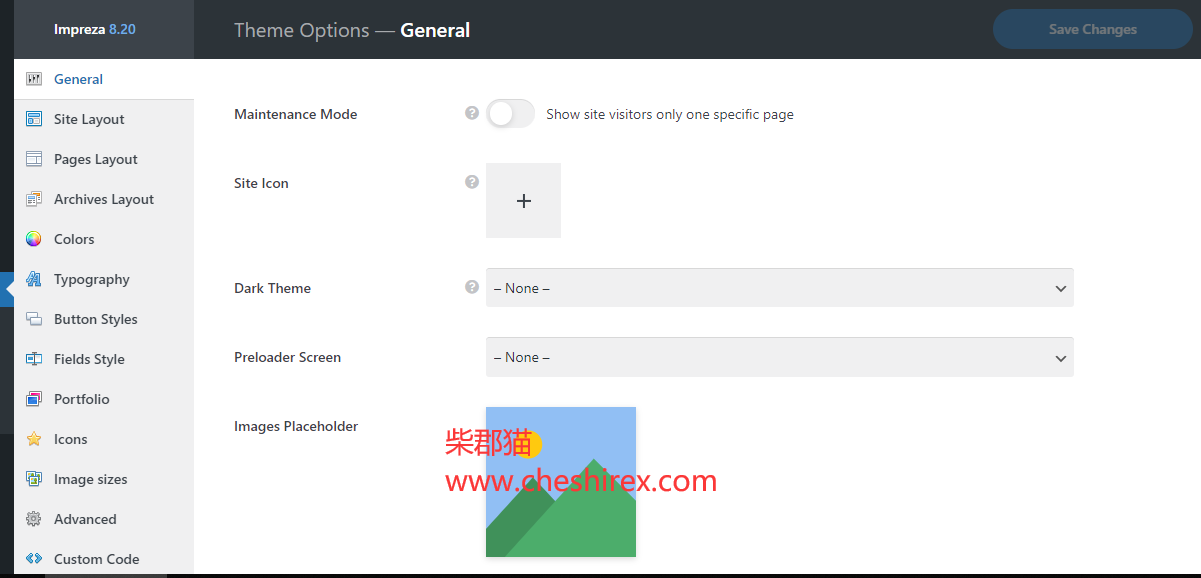Click the Advanced gear icon
Screen dimensions: 1201x578
coord(34,519)
